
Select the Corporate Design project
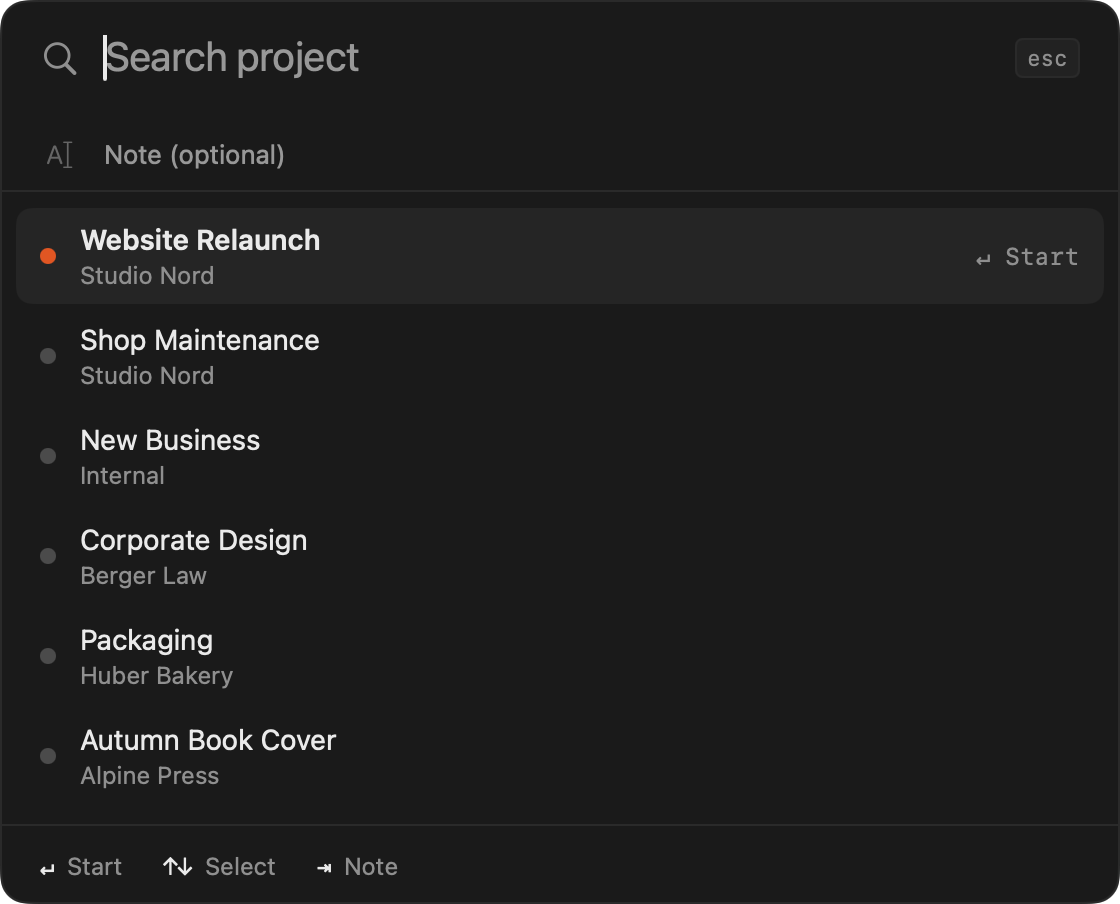tap(560, 556)
